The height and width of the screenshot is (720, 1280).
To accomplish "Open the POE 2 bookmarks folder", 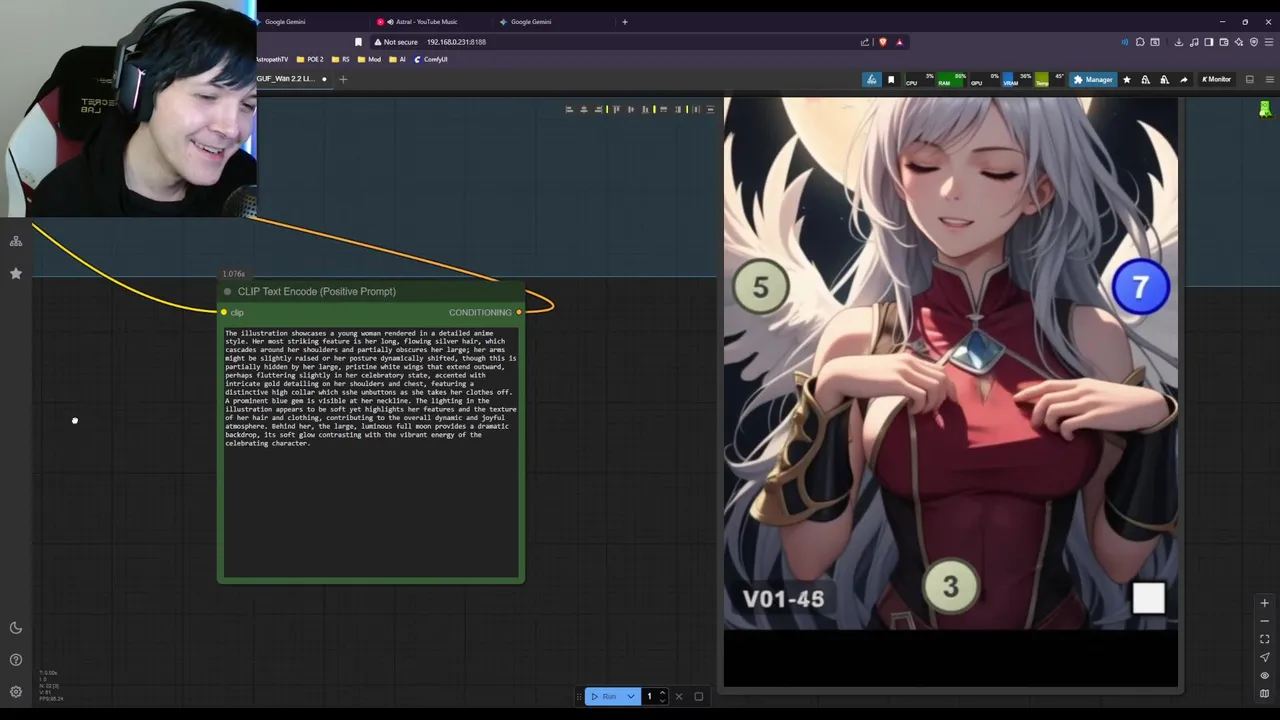I will (310, 59).
